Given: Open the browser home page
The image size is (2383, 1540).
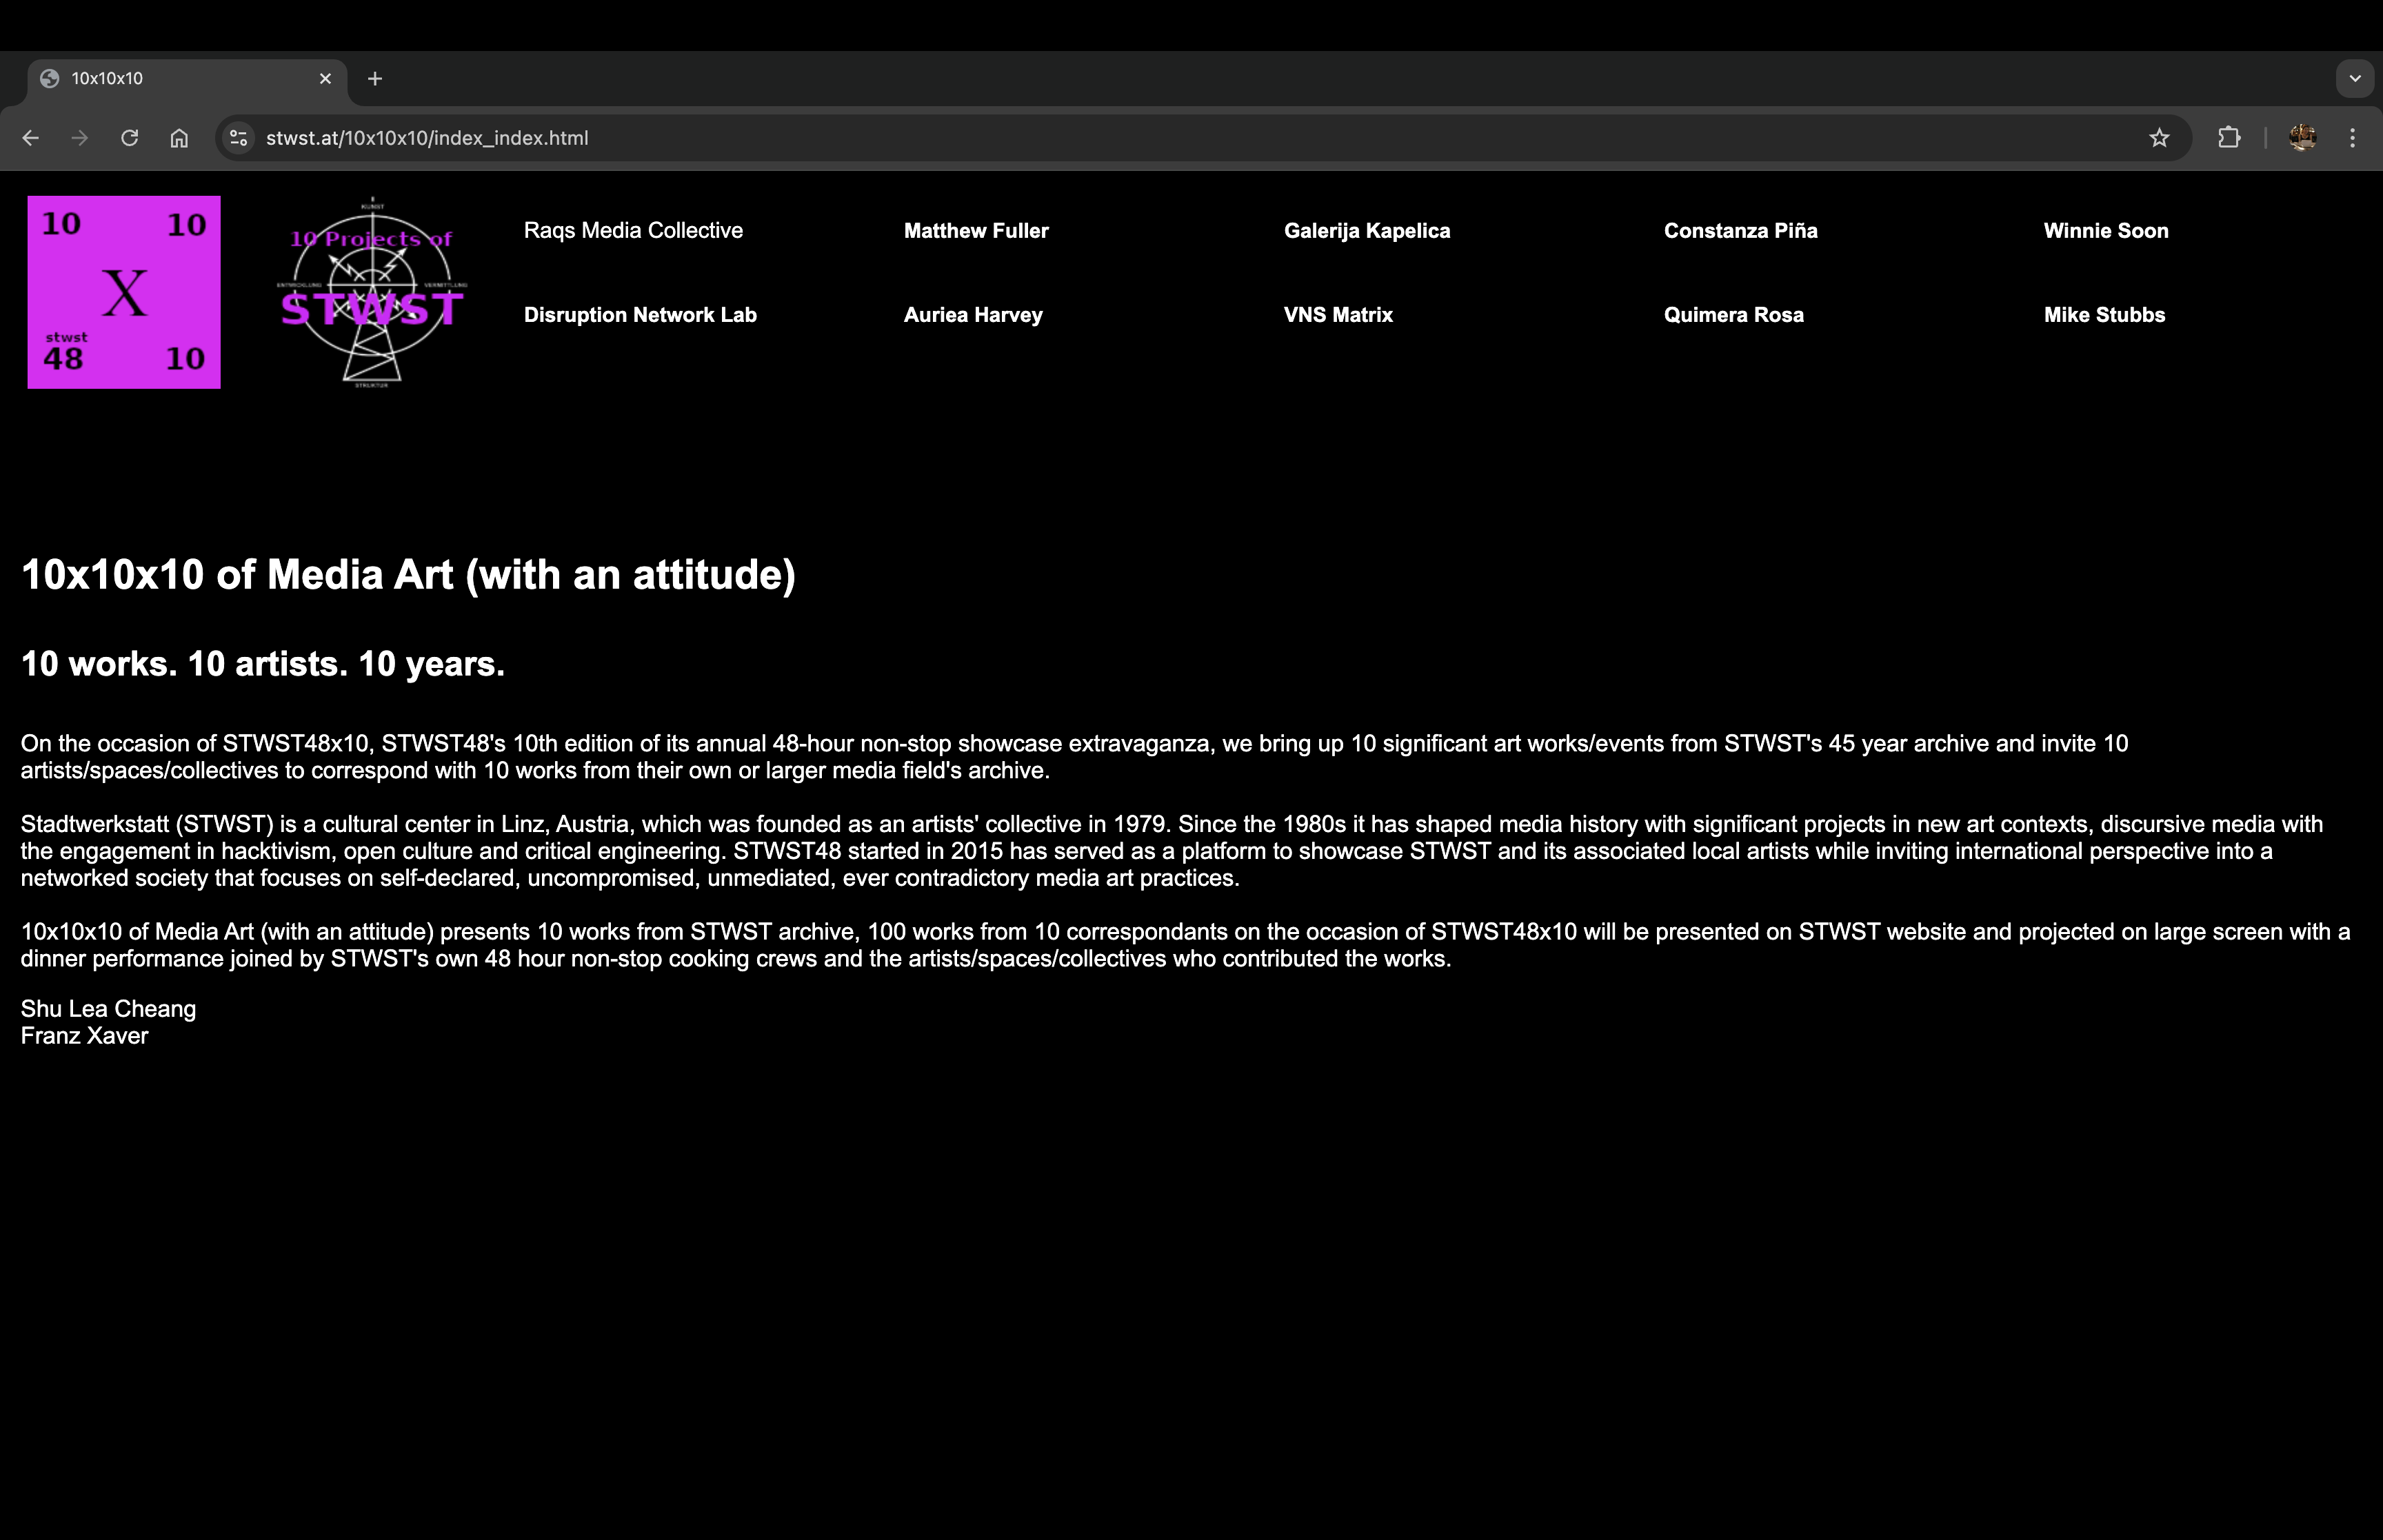Looking at the screenshot, I should coord(179,138).
